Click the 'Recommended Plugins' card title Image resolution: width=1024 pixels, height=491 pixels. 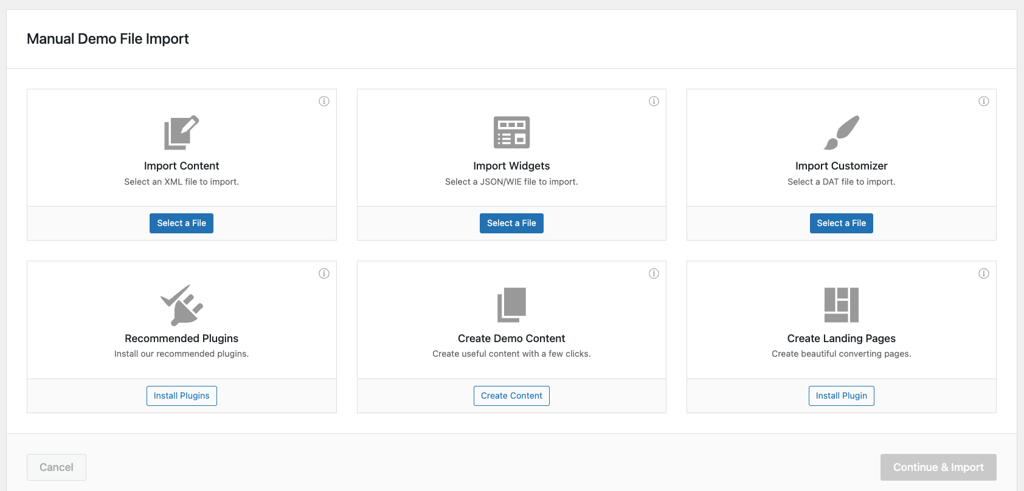[182, 338]
